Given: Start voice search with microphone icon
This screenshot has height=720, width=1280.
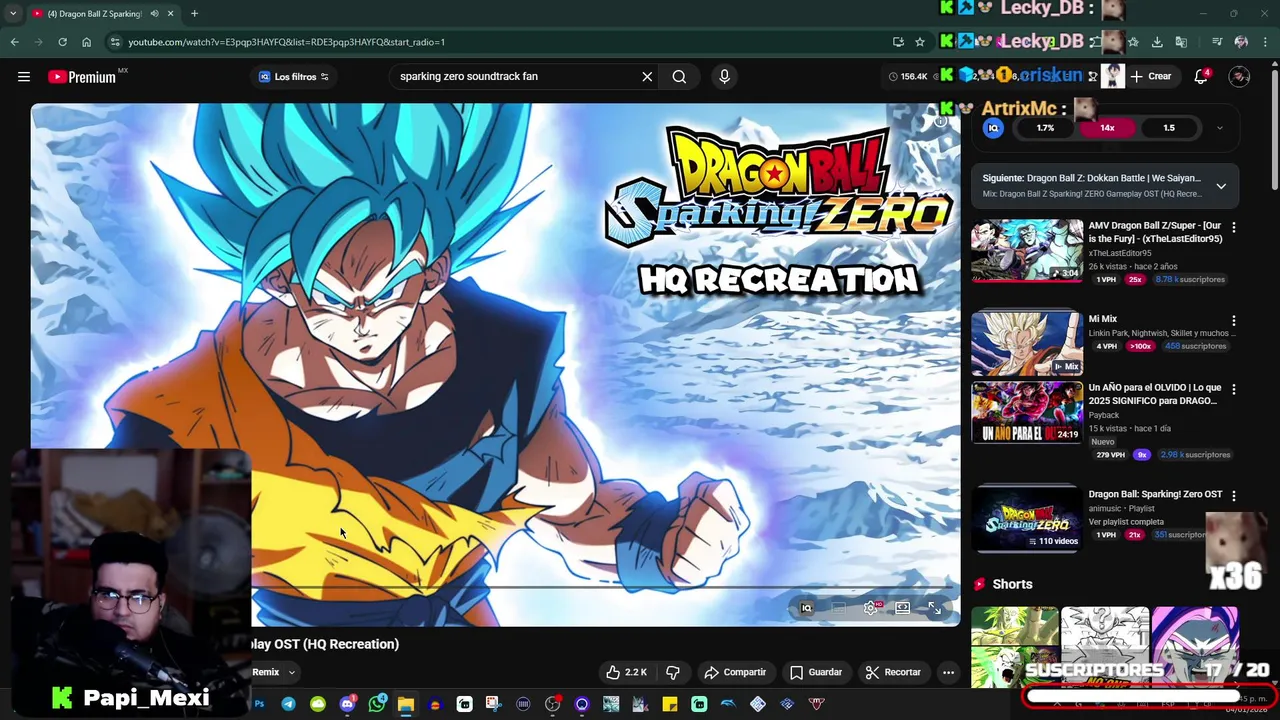Looking at the screenshot, I should click(725, 76).
